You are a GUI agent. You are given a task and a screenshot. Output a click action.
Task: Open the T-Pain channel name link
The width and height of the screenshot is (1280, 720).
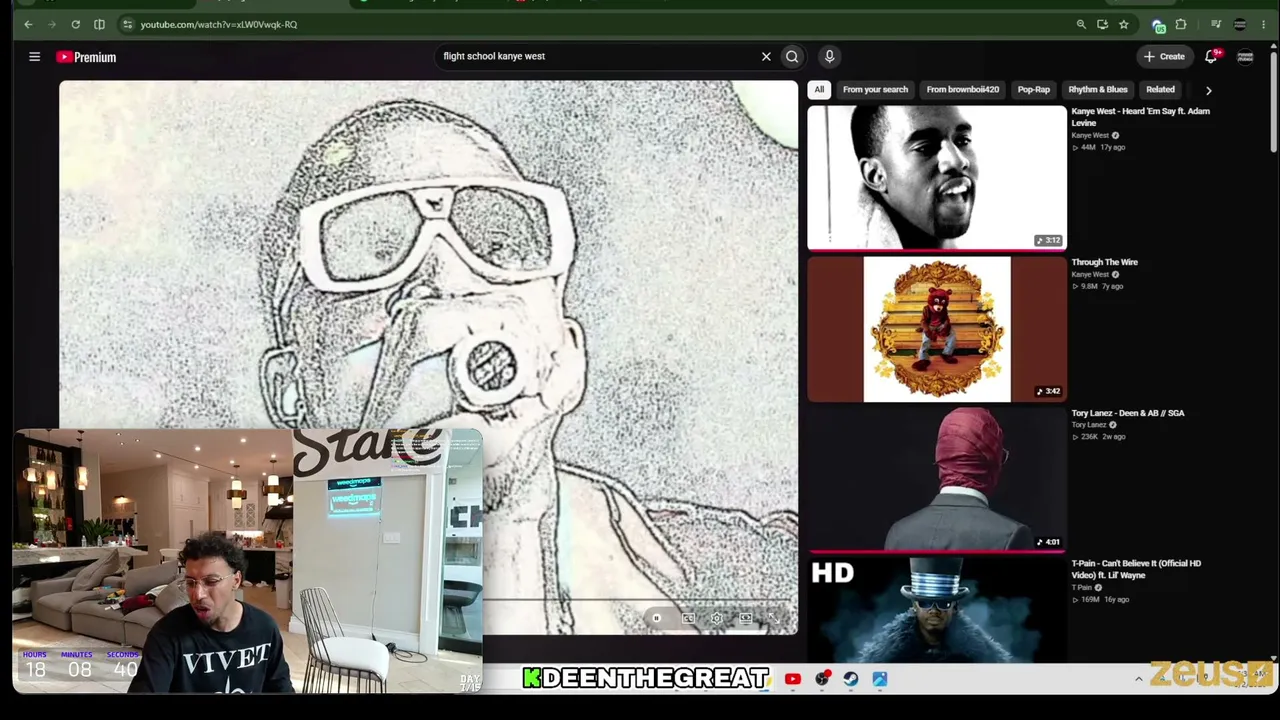1083,587
